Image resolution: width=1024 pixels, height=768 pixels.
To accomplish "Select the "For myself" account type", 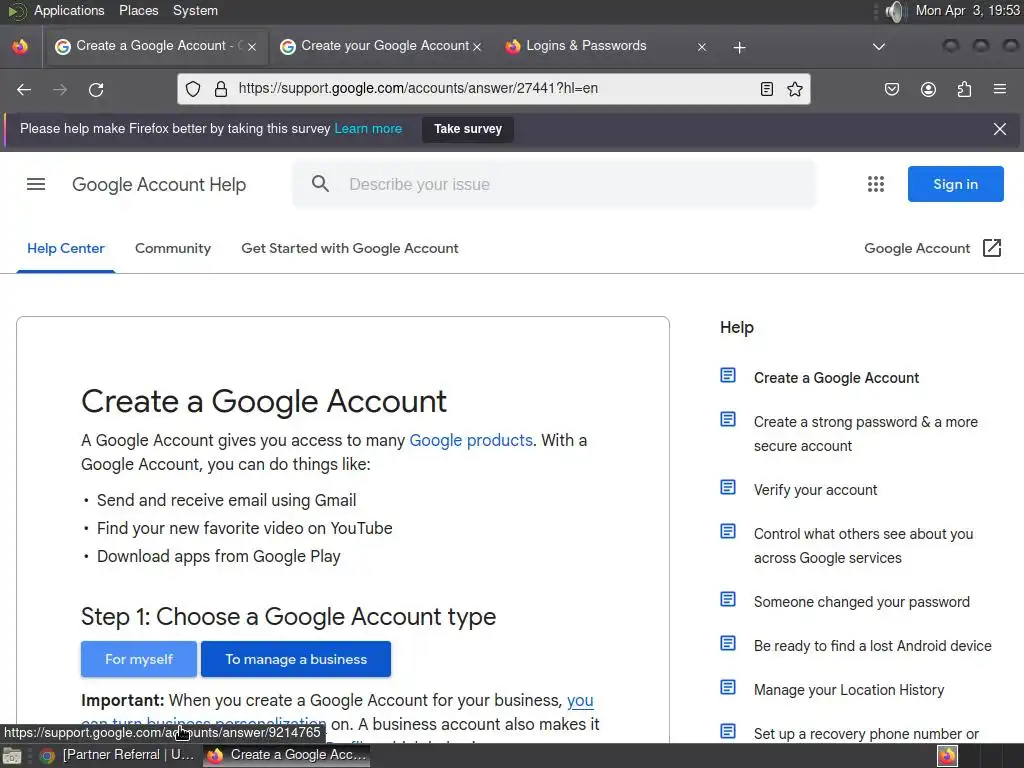I will click(139, 659).
